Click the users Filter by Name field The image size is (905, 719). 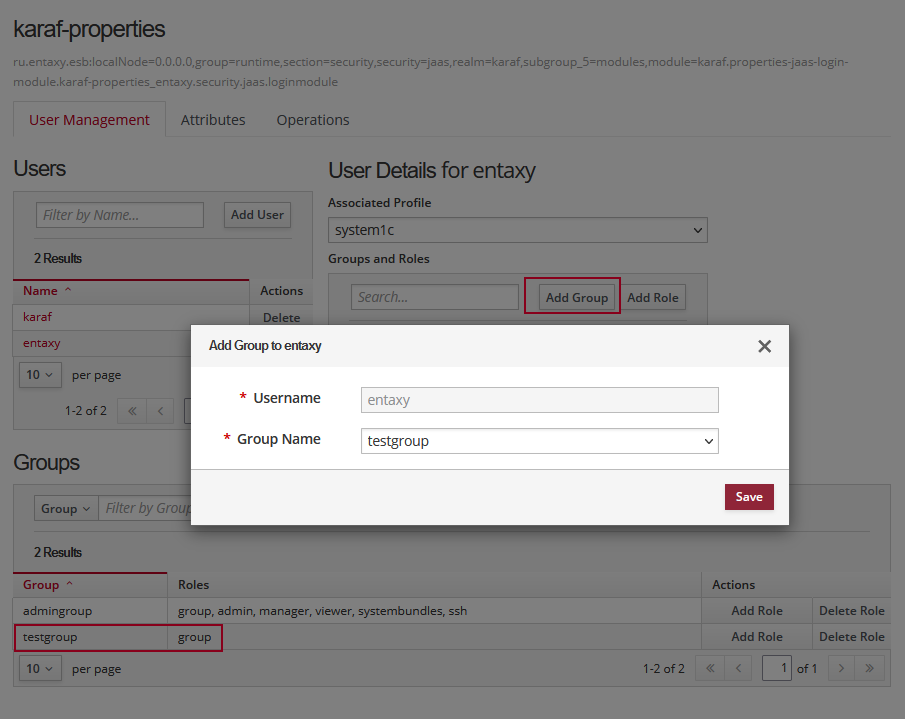click(x=120, y=215)
